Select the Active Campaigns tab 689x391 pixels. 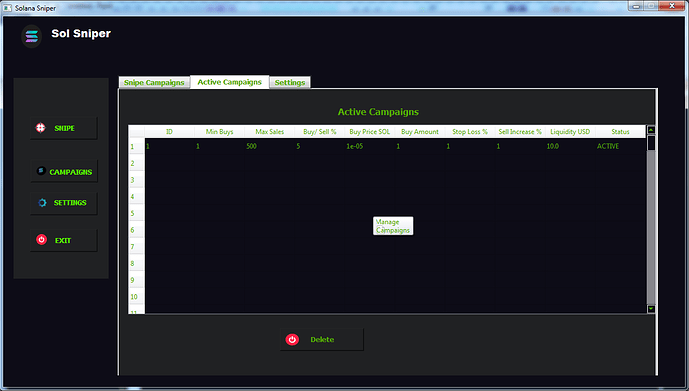tap(229, 82)
